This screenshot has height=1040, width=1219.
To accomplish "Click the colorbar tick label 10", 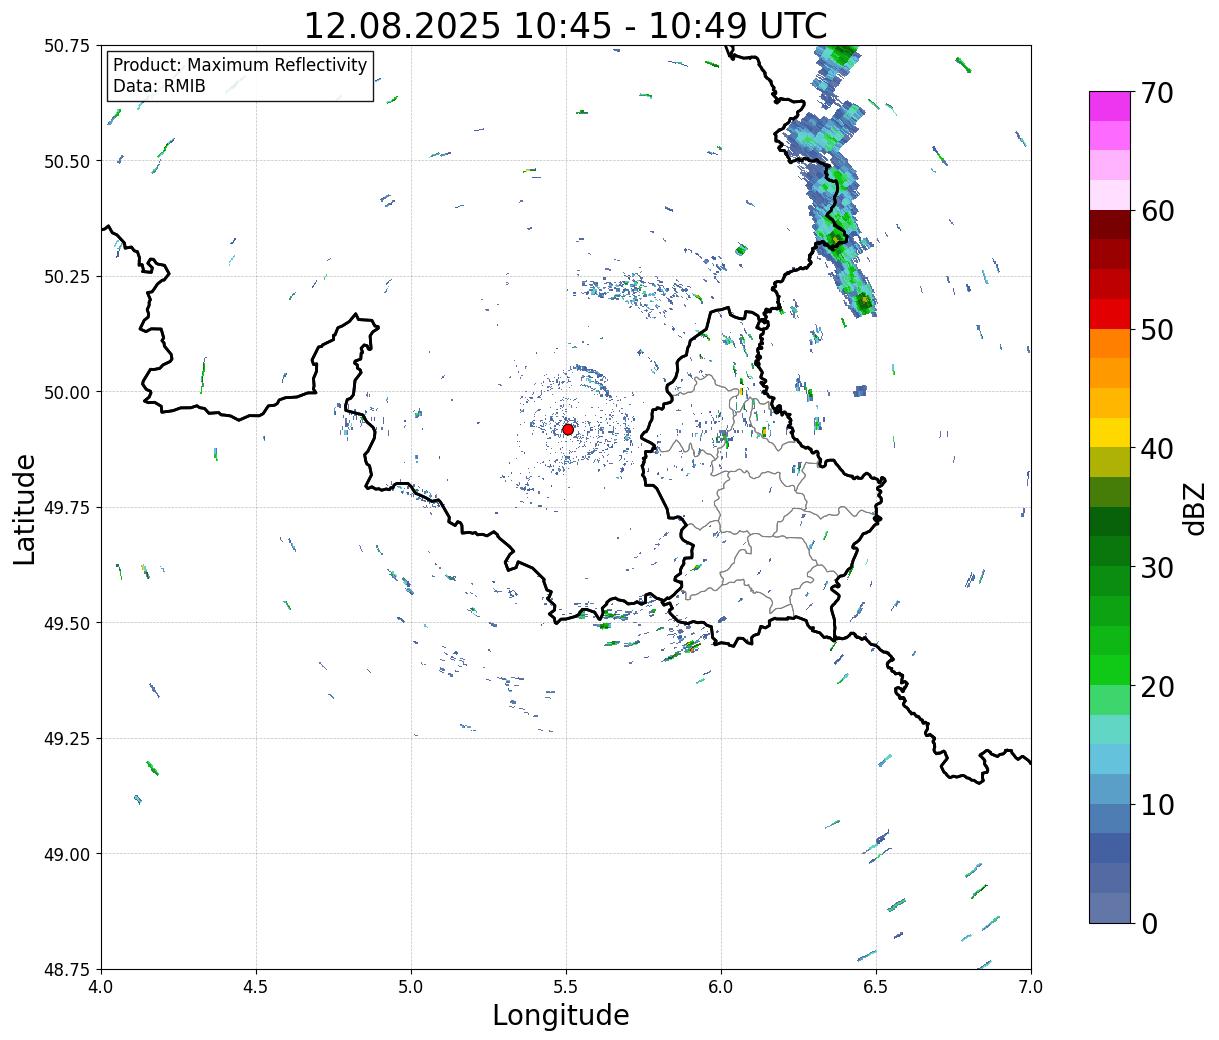I will [1156, 804].
